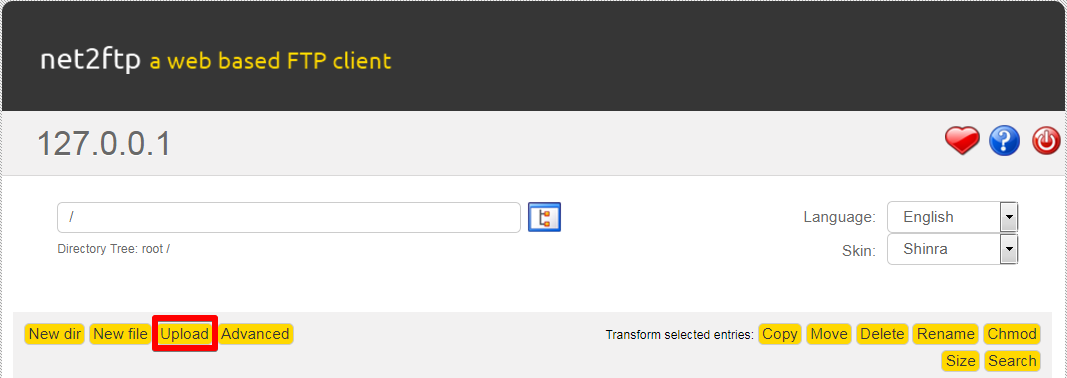1067x378 pixels.
Task: Open the Language dropdown showing English
Action: 953,217
